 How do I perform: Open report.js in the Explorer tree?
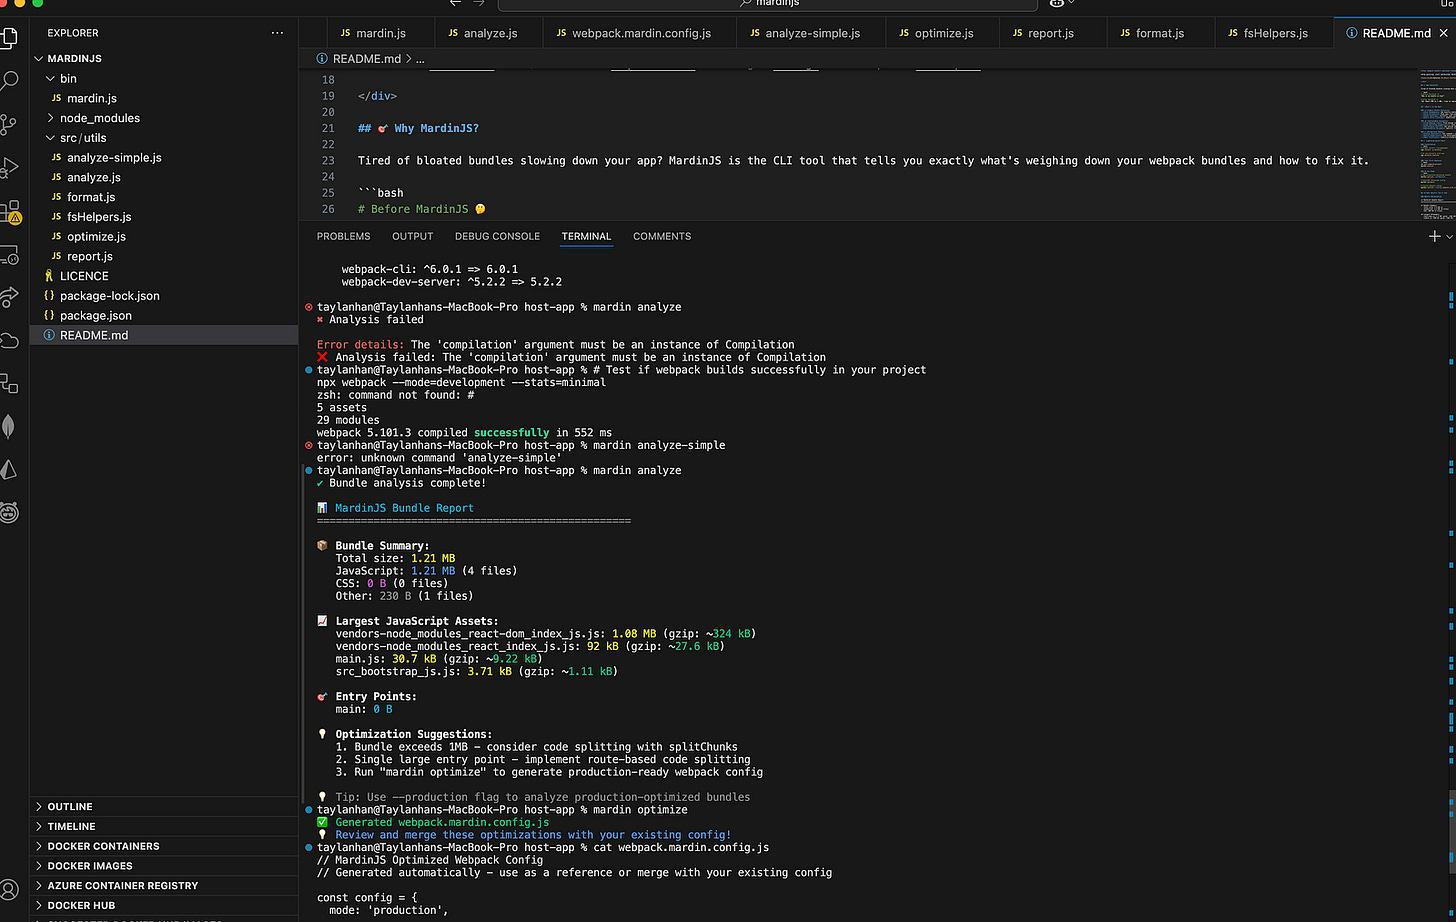coord(165,256)
